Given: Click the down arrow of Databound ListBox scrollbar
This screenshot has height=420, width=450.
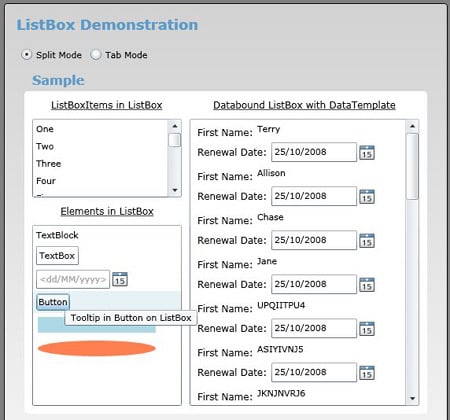Looking at the screenshot, I should pos(412,398).
